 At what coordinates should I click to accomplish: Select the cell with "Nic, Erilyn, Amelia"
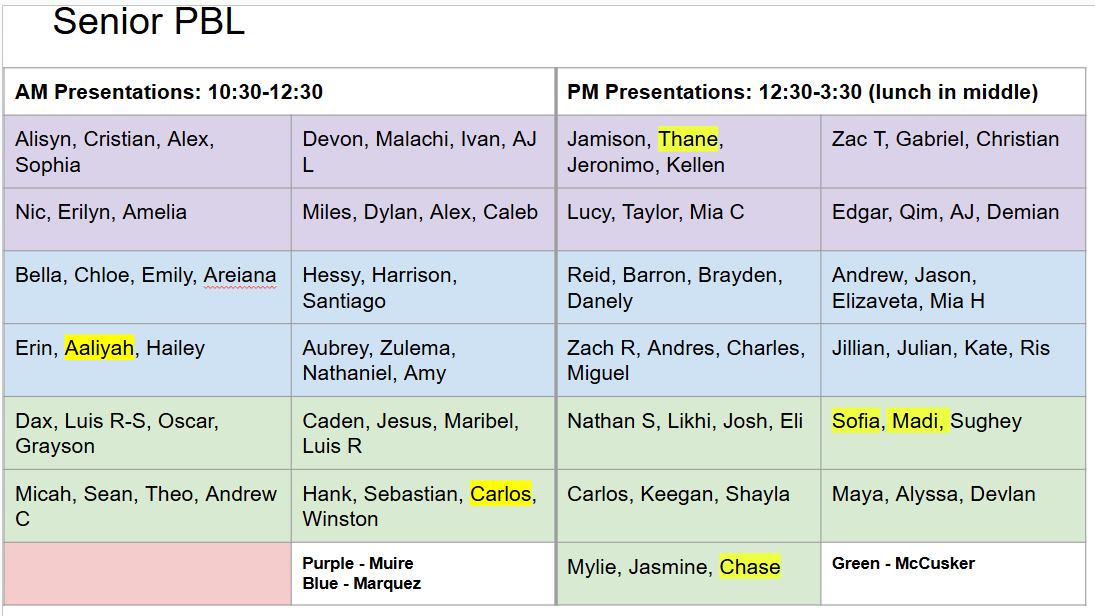(101, 212)
